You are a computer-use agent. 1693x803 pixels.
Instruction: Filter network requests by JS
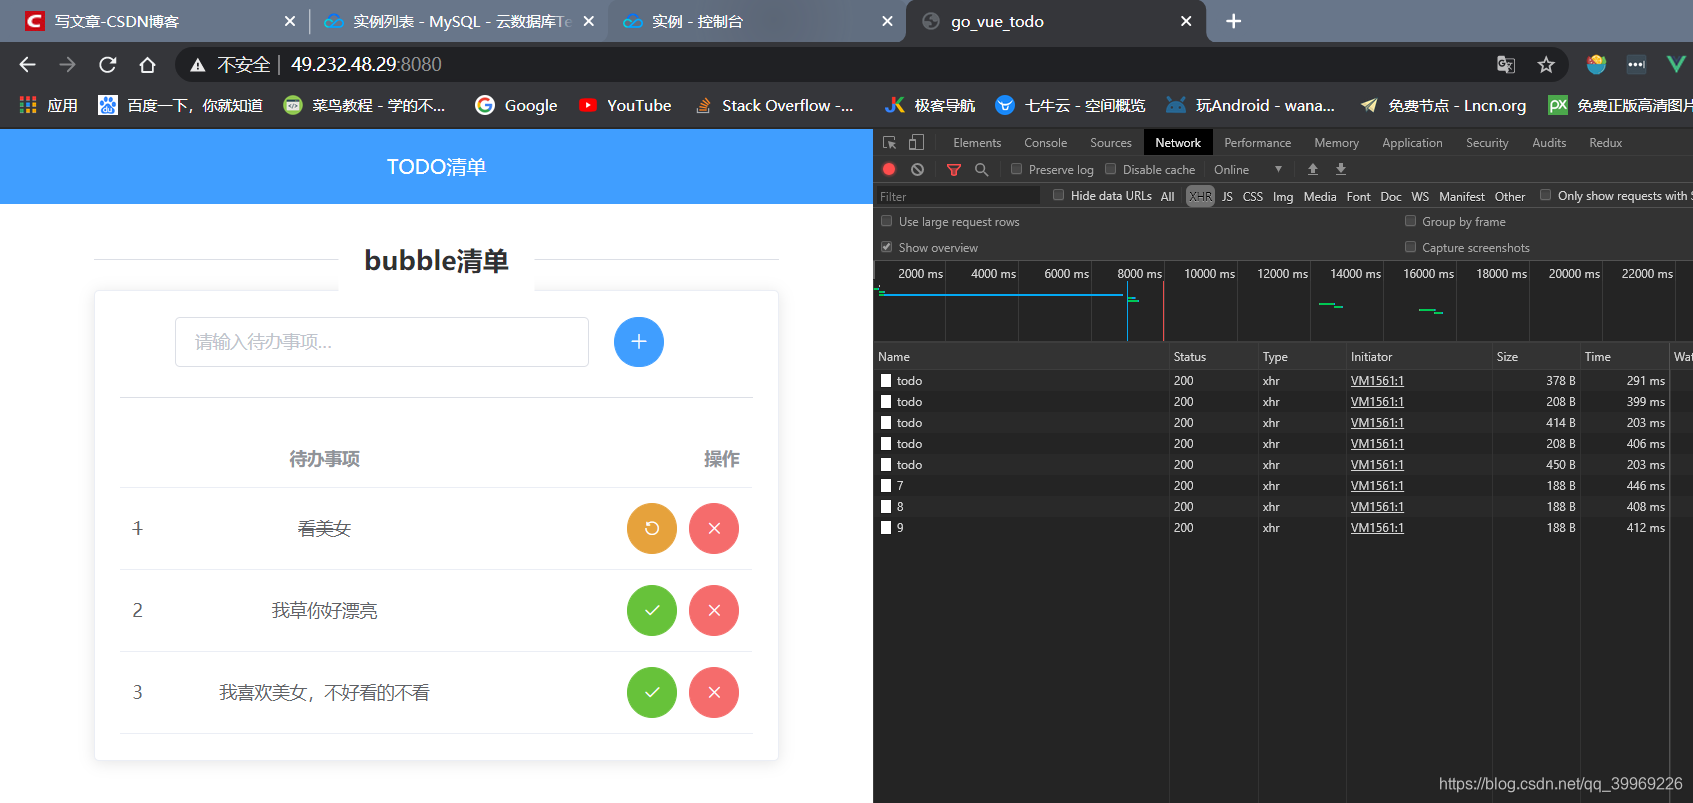tap(1227, 197)
